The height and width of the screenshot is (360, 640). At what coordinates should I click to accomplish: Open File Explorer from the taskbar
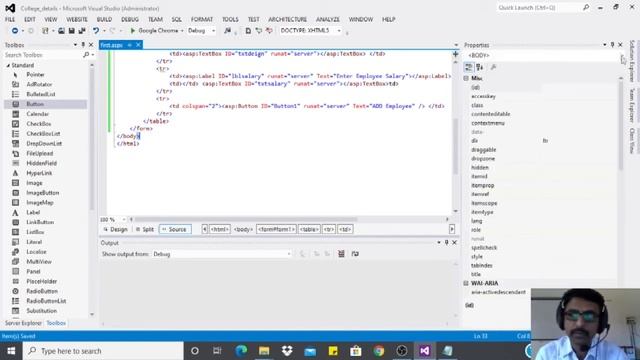[x=264, y=351]
